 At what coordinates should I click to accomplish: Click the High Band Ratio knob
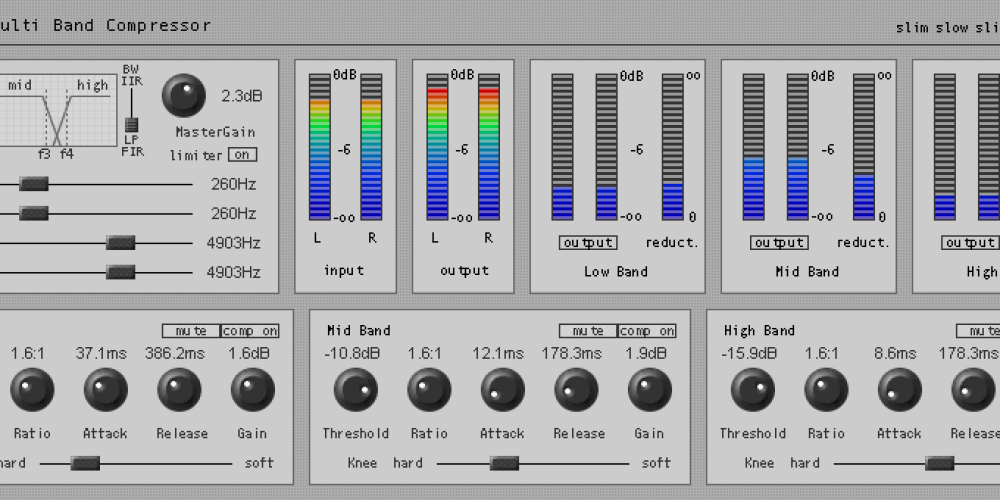pos(826,390)
